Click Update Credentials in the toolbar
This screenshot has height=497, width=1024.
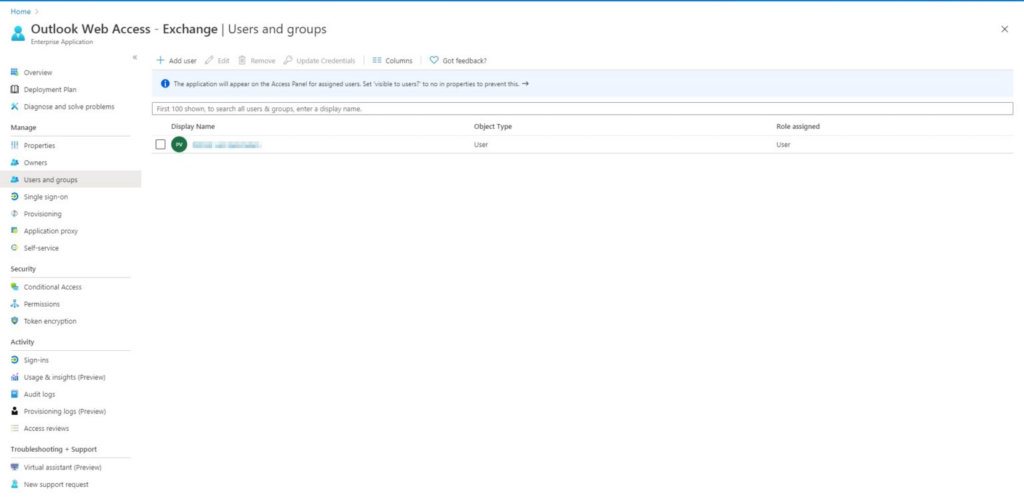pos(319,60)
